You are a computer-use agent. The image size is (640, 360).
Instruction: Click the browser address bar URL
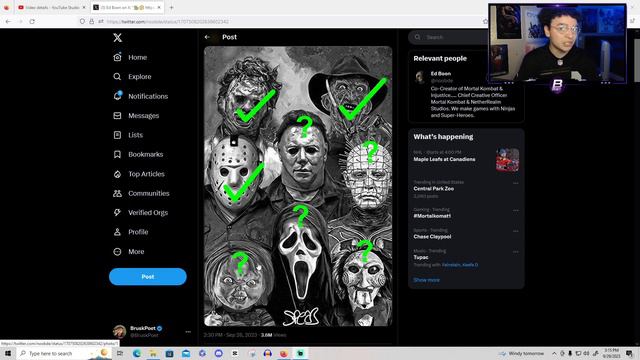coord(167,22)
